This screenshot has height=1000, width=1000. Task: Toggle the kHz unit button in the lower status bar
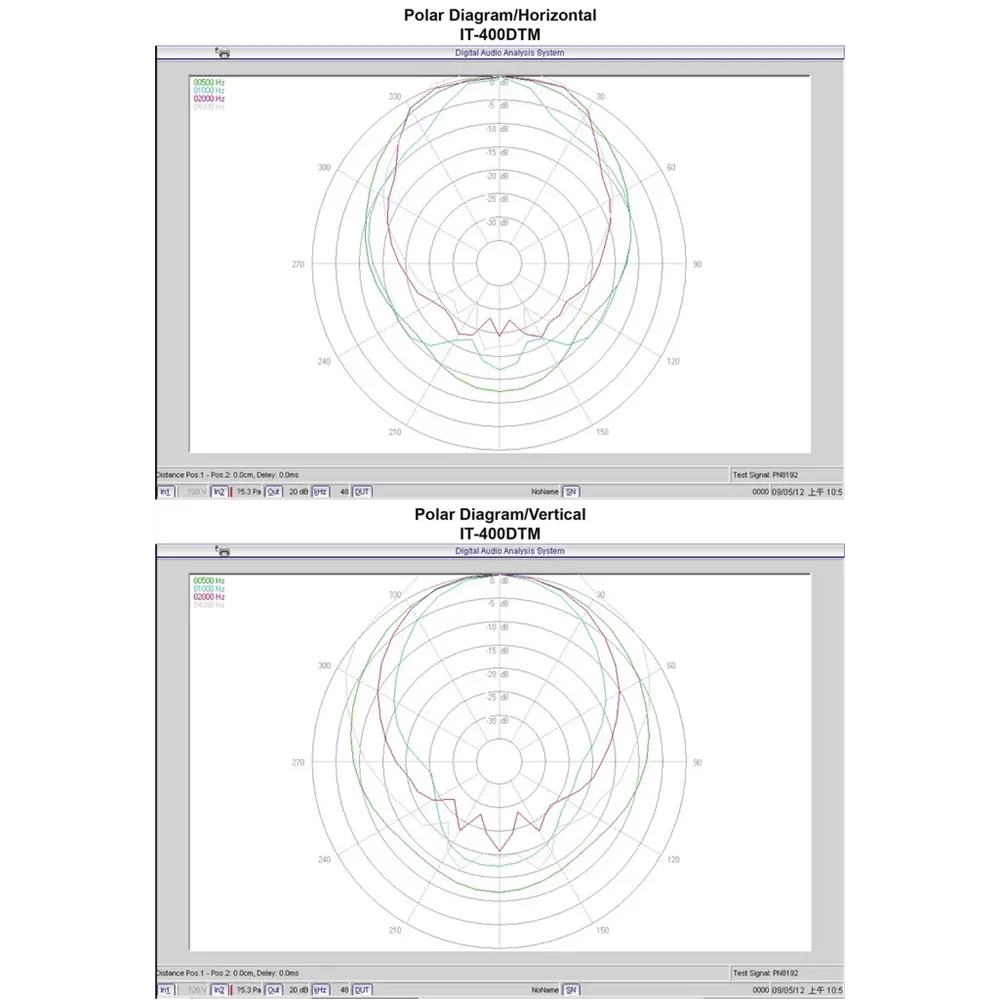[x=320, y=990]
